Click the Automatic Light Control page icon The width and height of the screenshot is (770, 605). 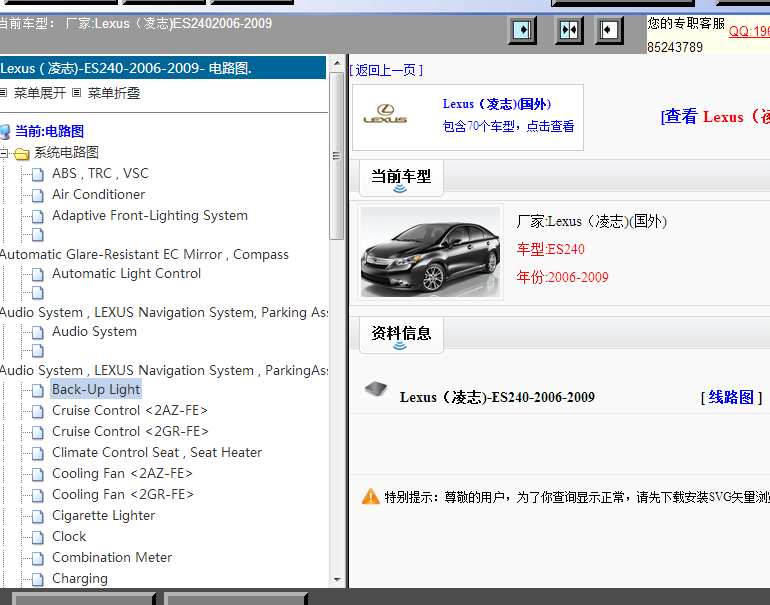[x=38, y=275]
